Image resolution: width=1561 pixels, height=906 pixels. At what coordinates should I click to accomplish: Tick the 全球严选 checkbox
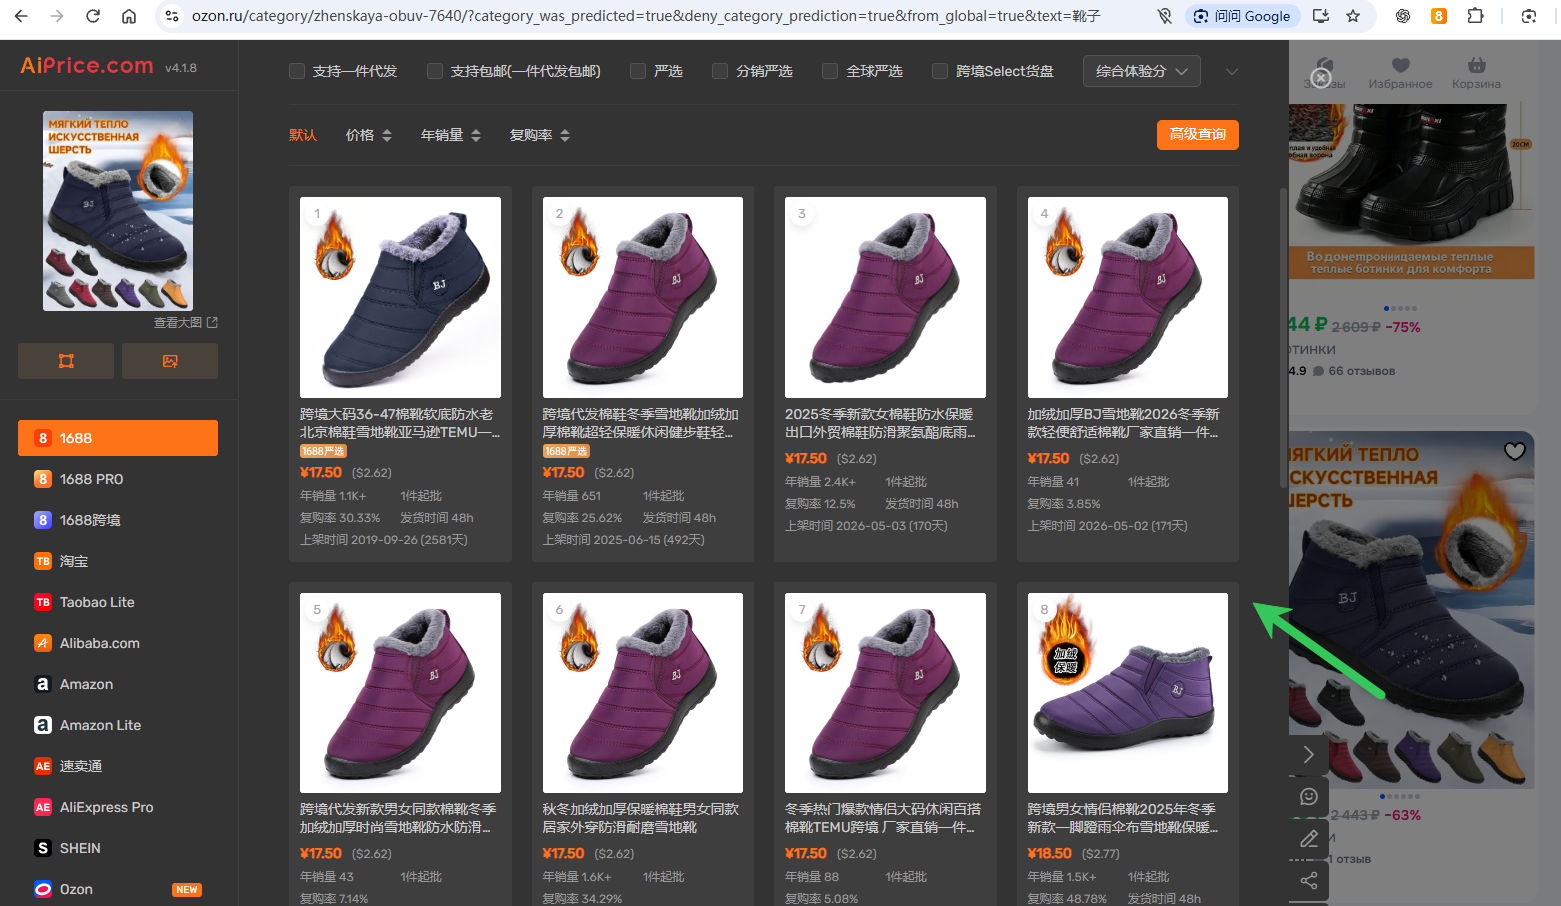pyautogui.click(x=830, y=71)
